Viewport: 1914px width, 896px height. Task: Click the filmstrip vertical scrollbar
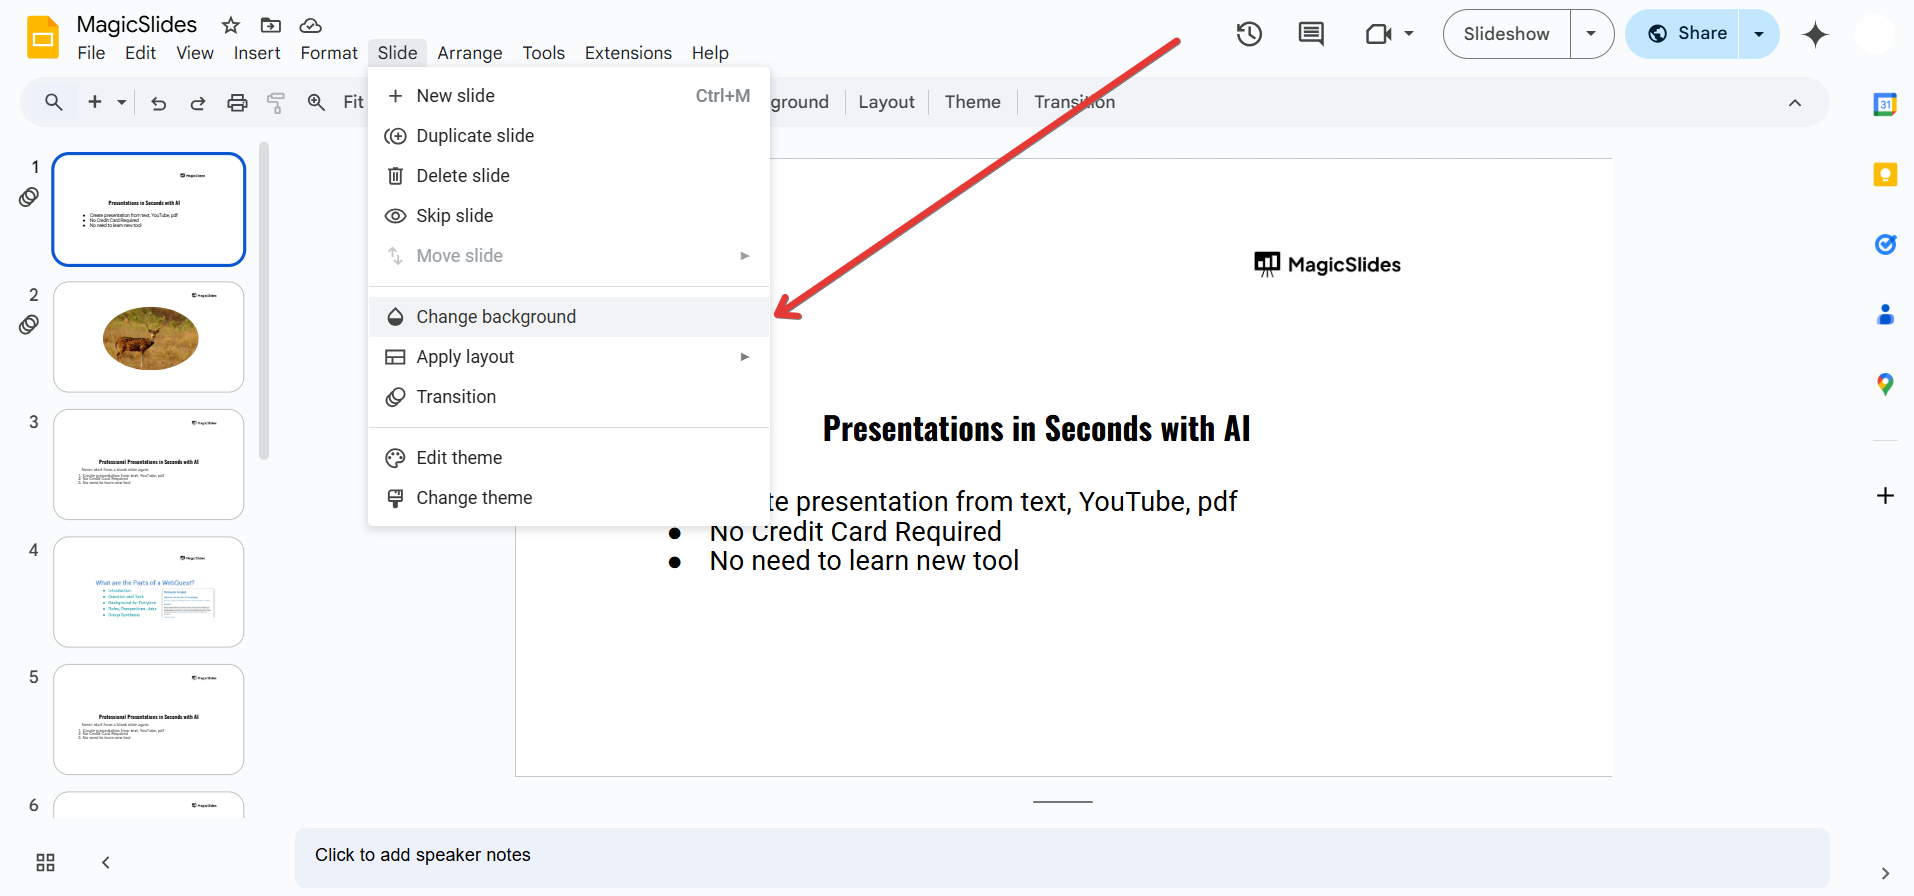click(x=264, y=300)
